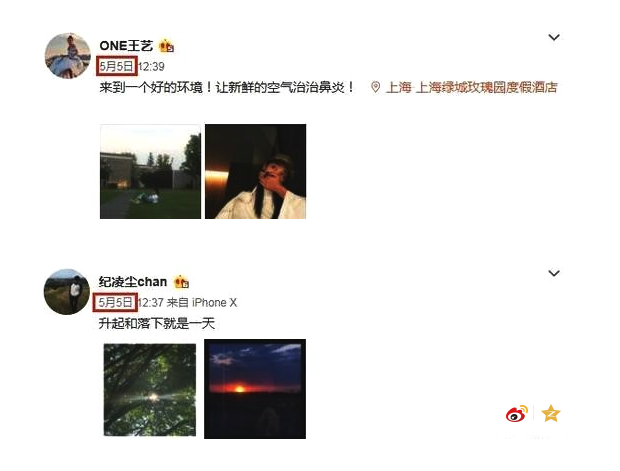Click 来自 iPhone X source link
The image size is (620, 471).
click(202, 303)
